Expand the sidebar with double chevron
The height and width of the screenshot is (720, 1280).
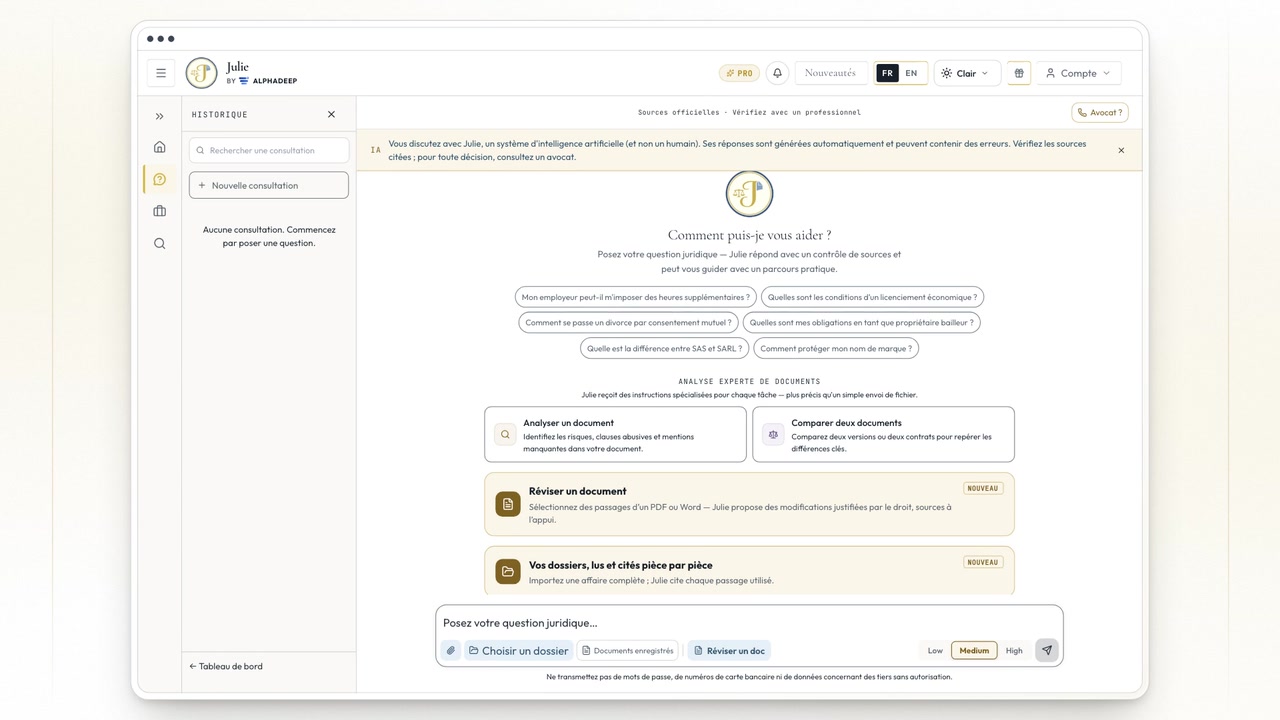[160, 116]
